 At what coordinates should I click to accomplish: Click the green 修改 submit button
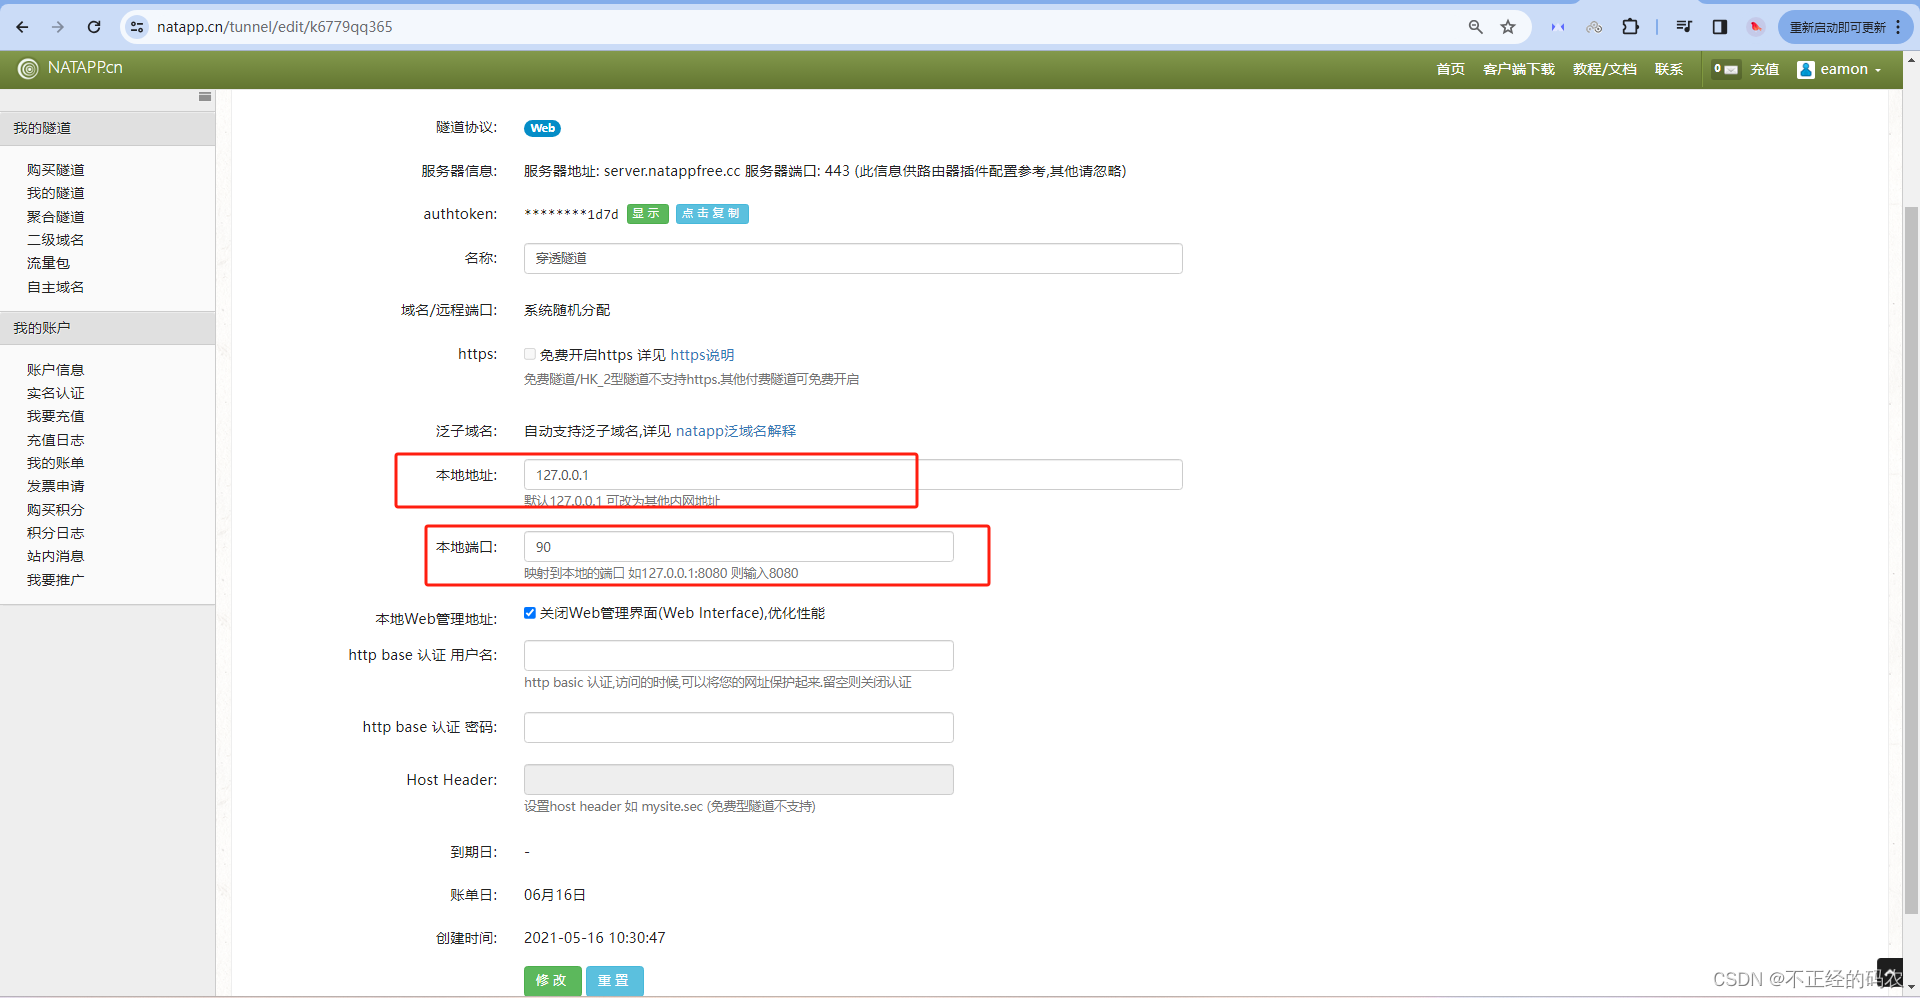[x=552, y=981]
